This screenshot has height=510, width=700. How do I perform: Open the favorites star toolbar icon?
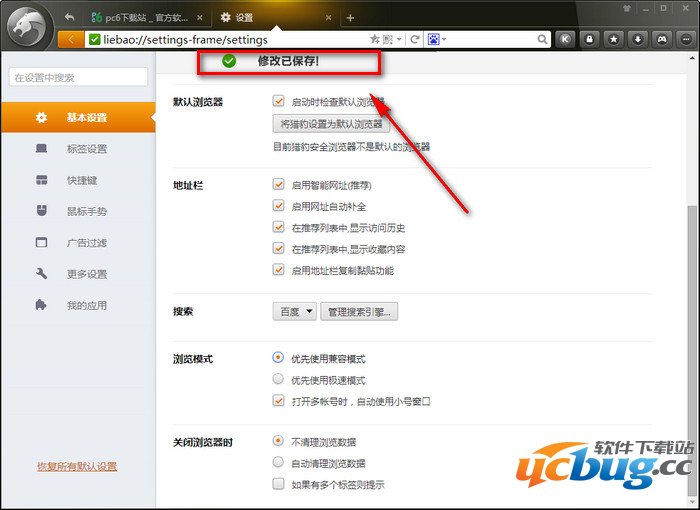[613, 39]
